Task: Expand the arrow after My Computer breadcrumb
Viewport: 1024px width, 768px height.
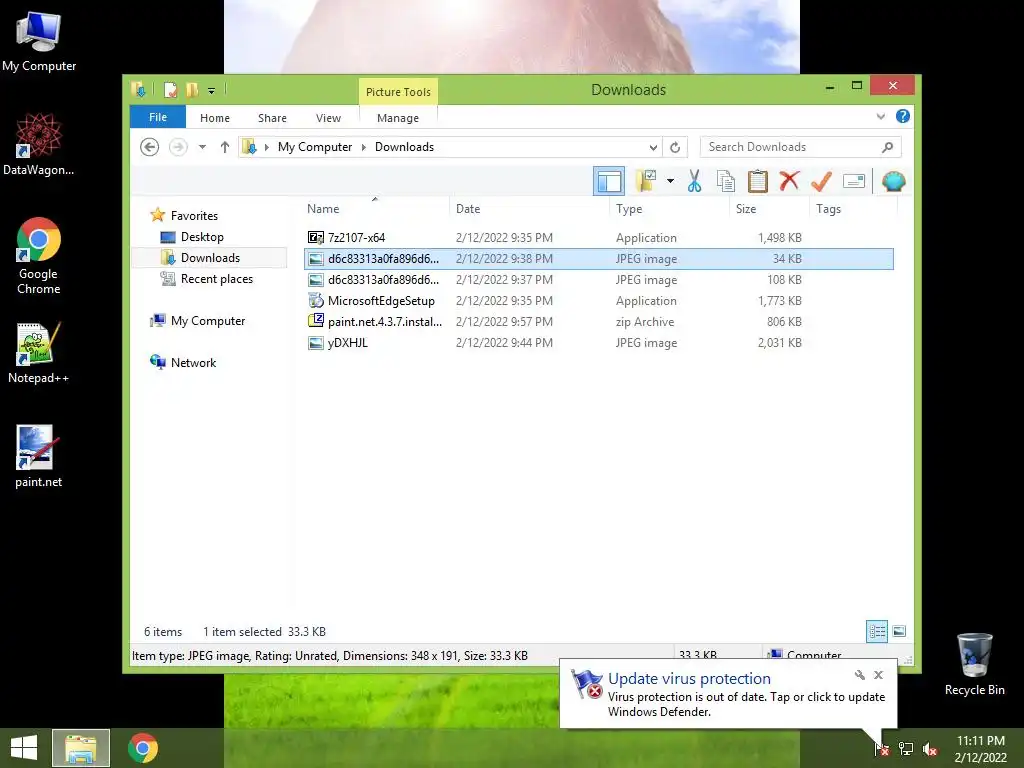Action: pos(364,148)
